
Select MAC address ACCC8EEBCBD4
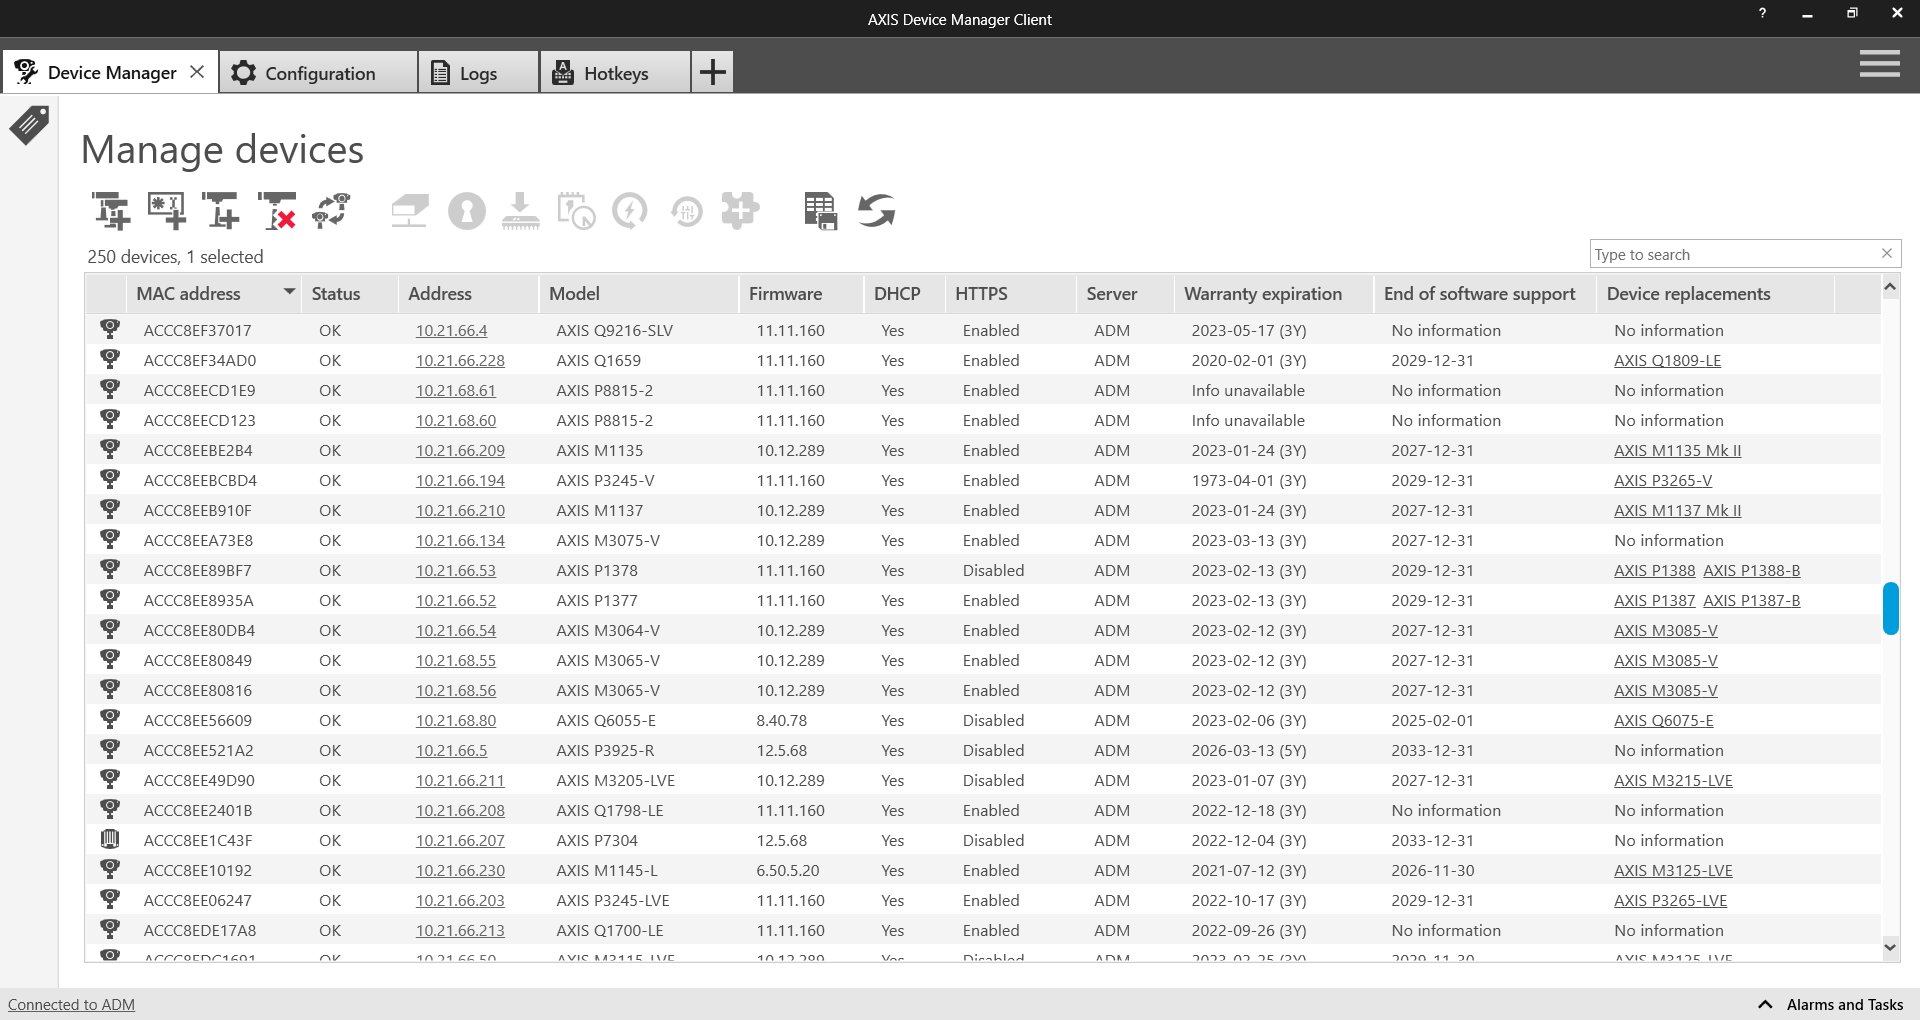pos(200,480)
